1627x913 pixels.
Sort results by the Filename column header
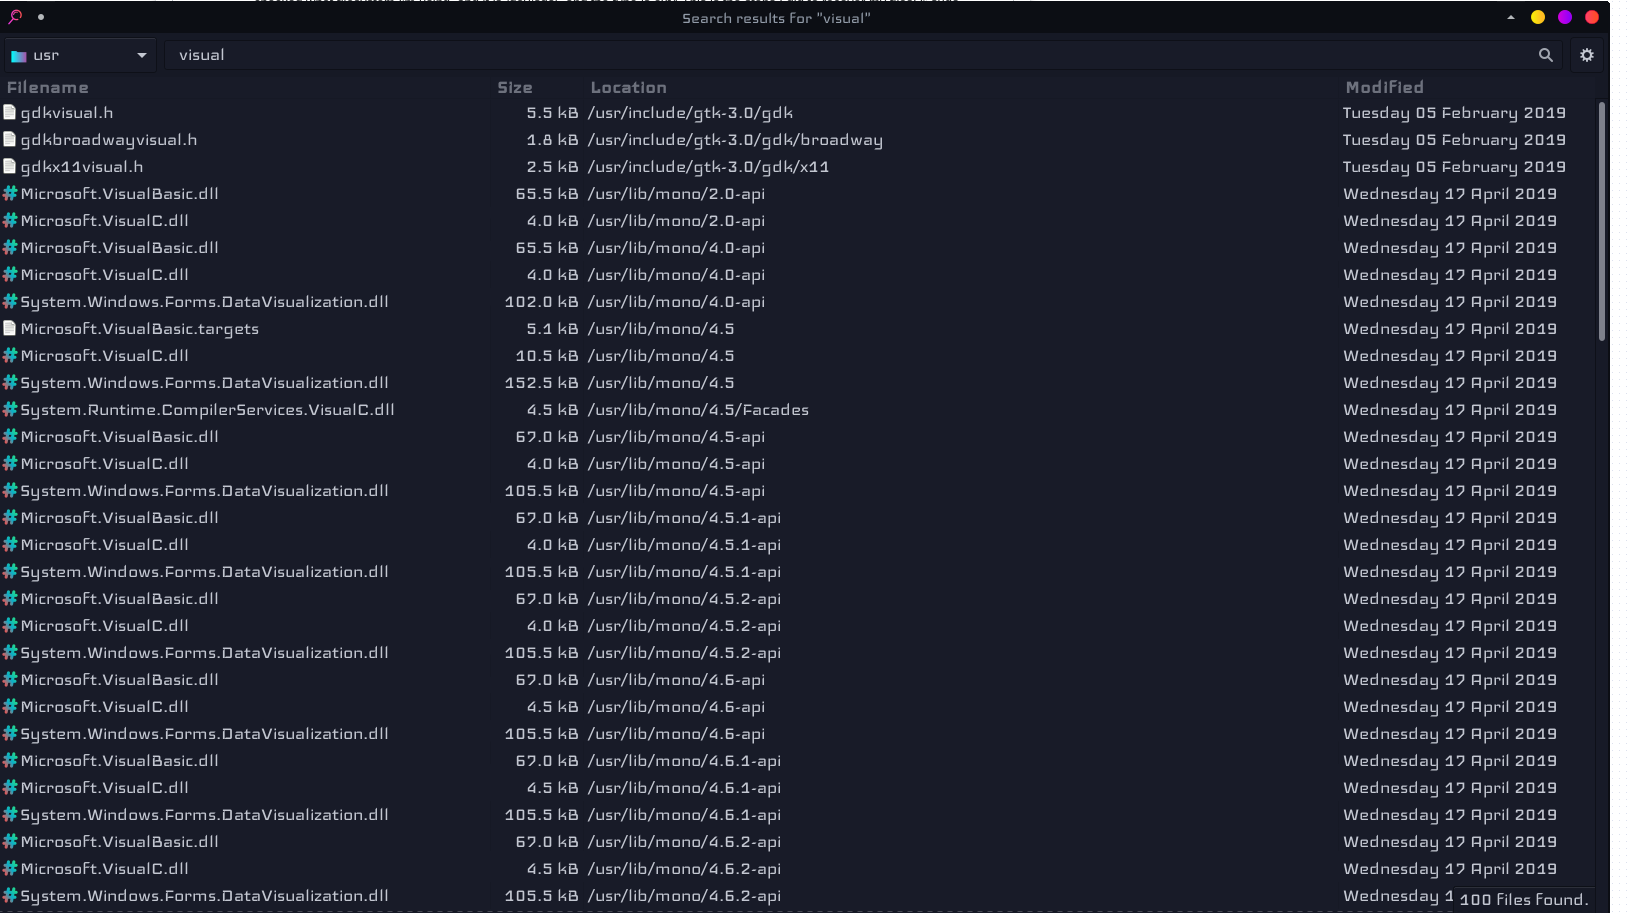(47, 87)
